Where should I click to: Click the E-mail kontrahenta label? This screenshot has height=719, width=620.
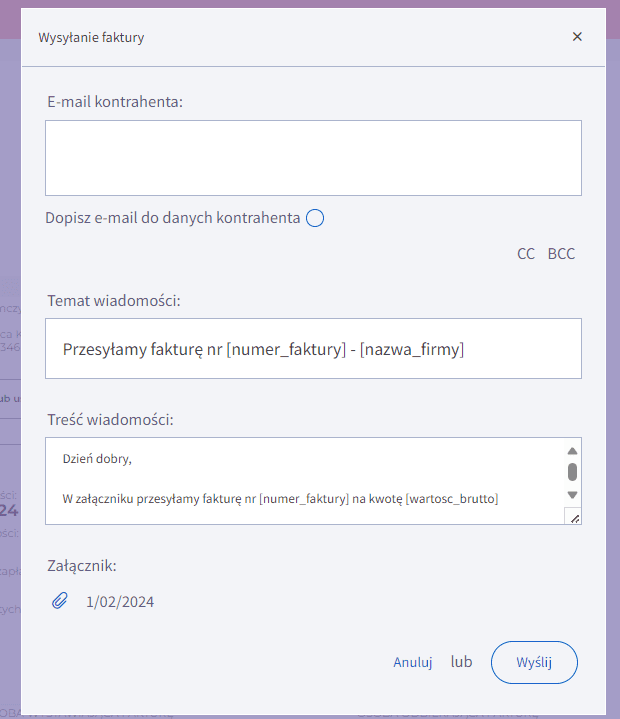click(115, 101)
